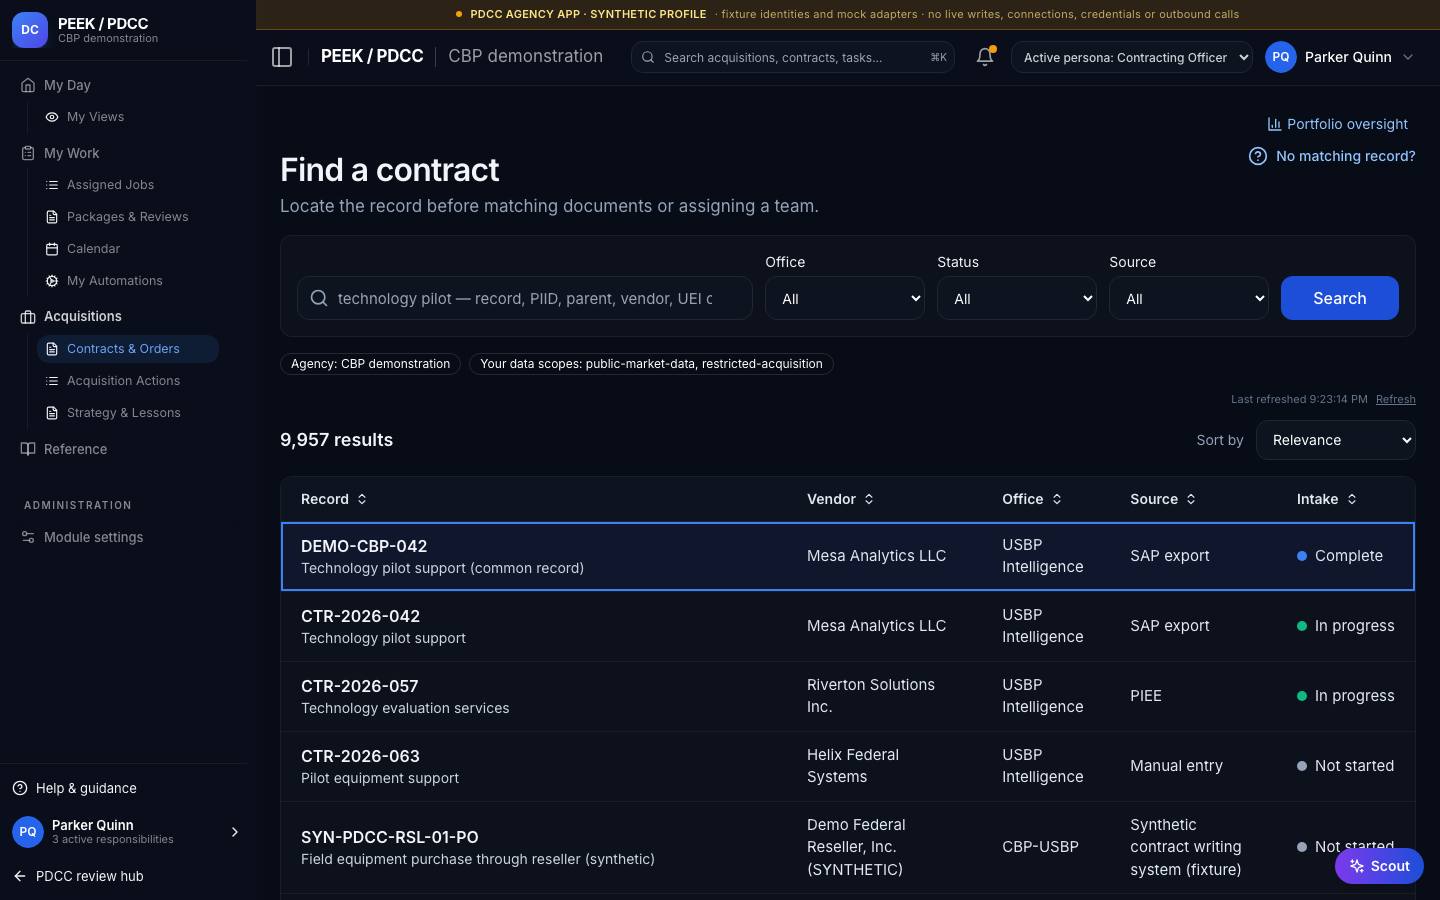
Task: Sort table by Vendor column
Action: [841, 499]
